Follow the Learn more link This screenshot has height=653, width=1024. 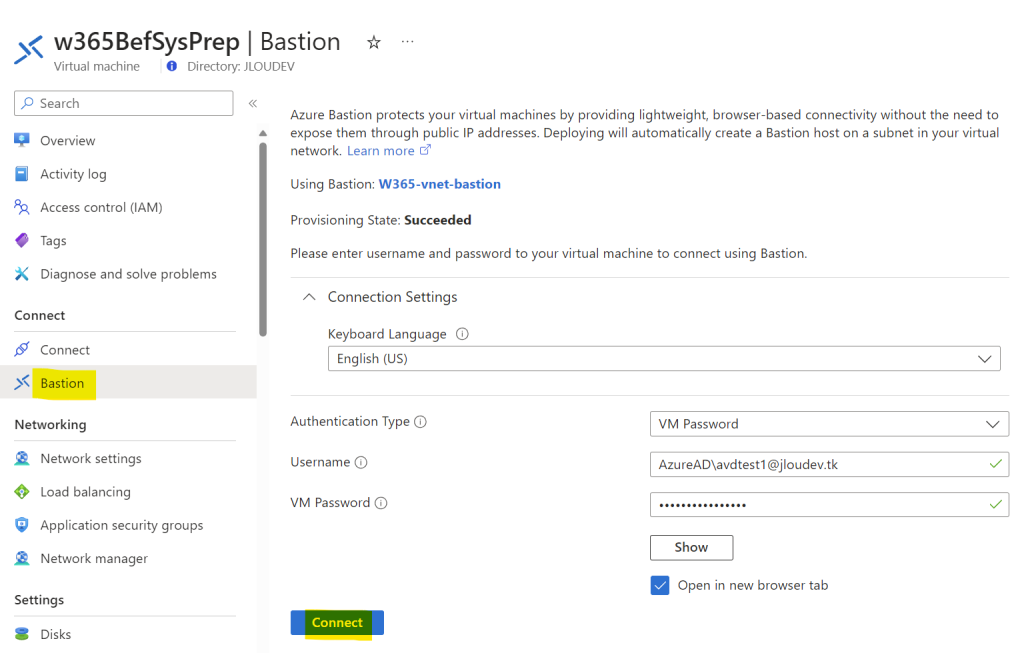point(381,151)
